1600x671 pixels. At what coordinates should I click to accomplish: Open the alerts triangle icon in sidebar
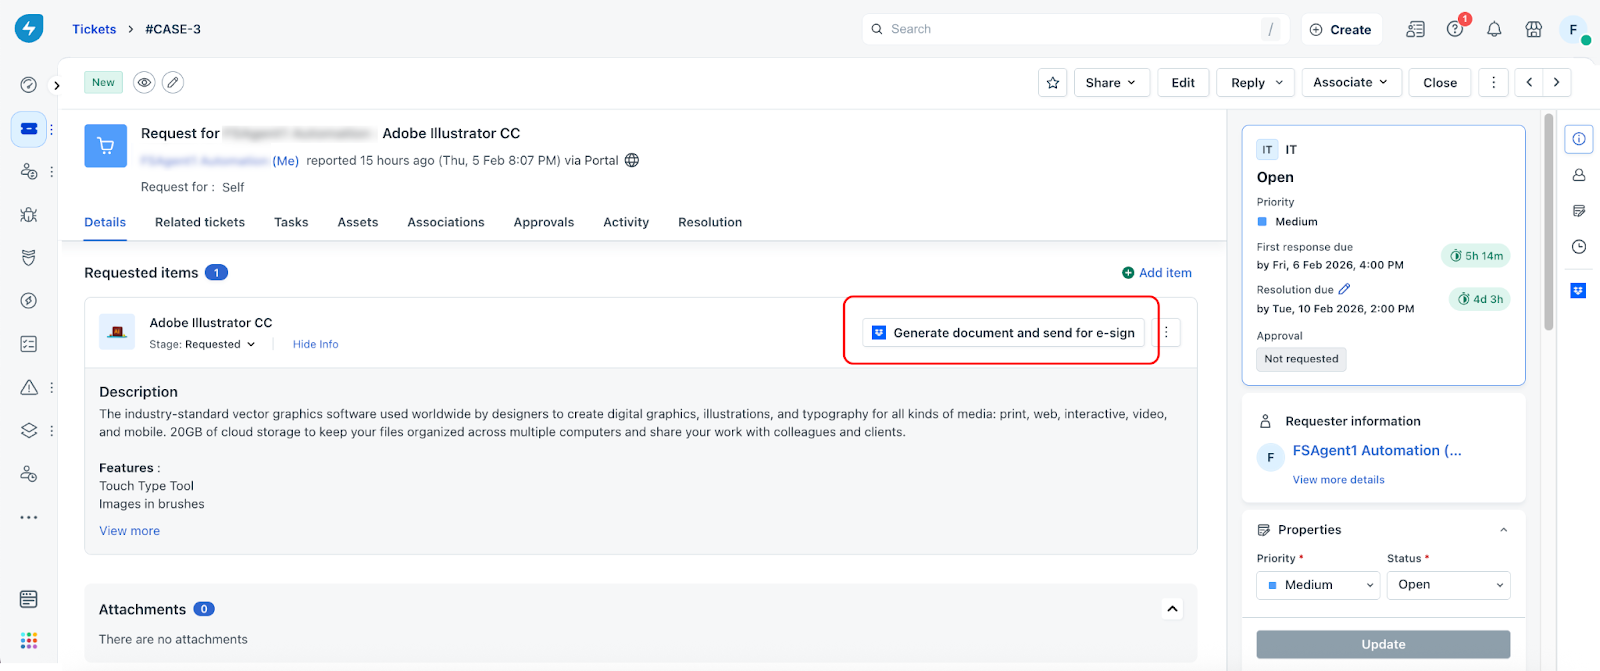point(29,387)
